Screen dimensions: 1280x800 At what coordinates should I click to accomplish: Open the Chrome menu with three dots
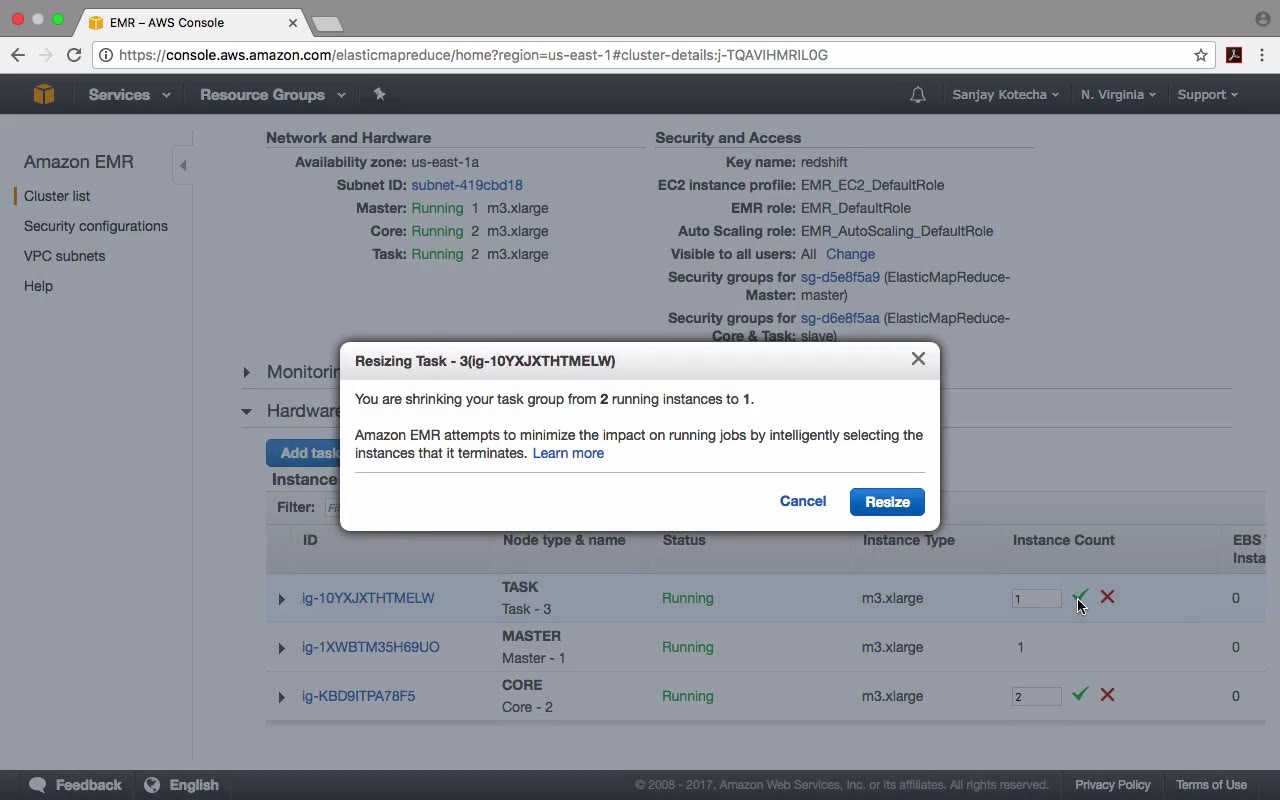click(x=1263, y=55)
